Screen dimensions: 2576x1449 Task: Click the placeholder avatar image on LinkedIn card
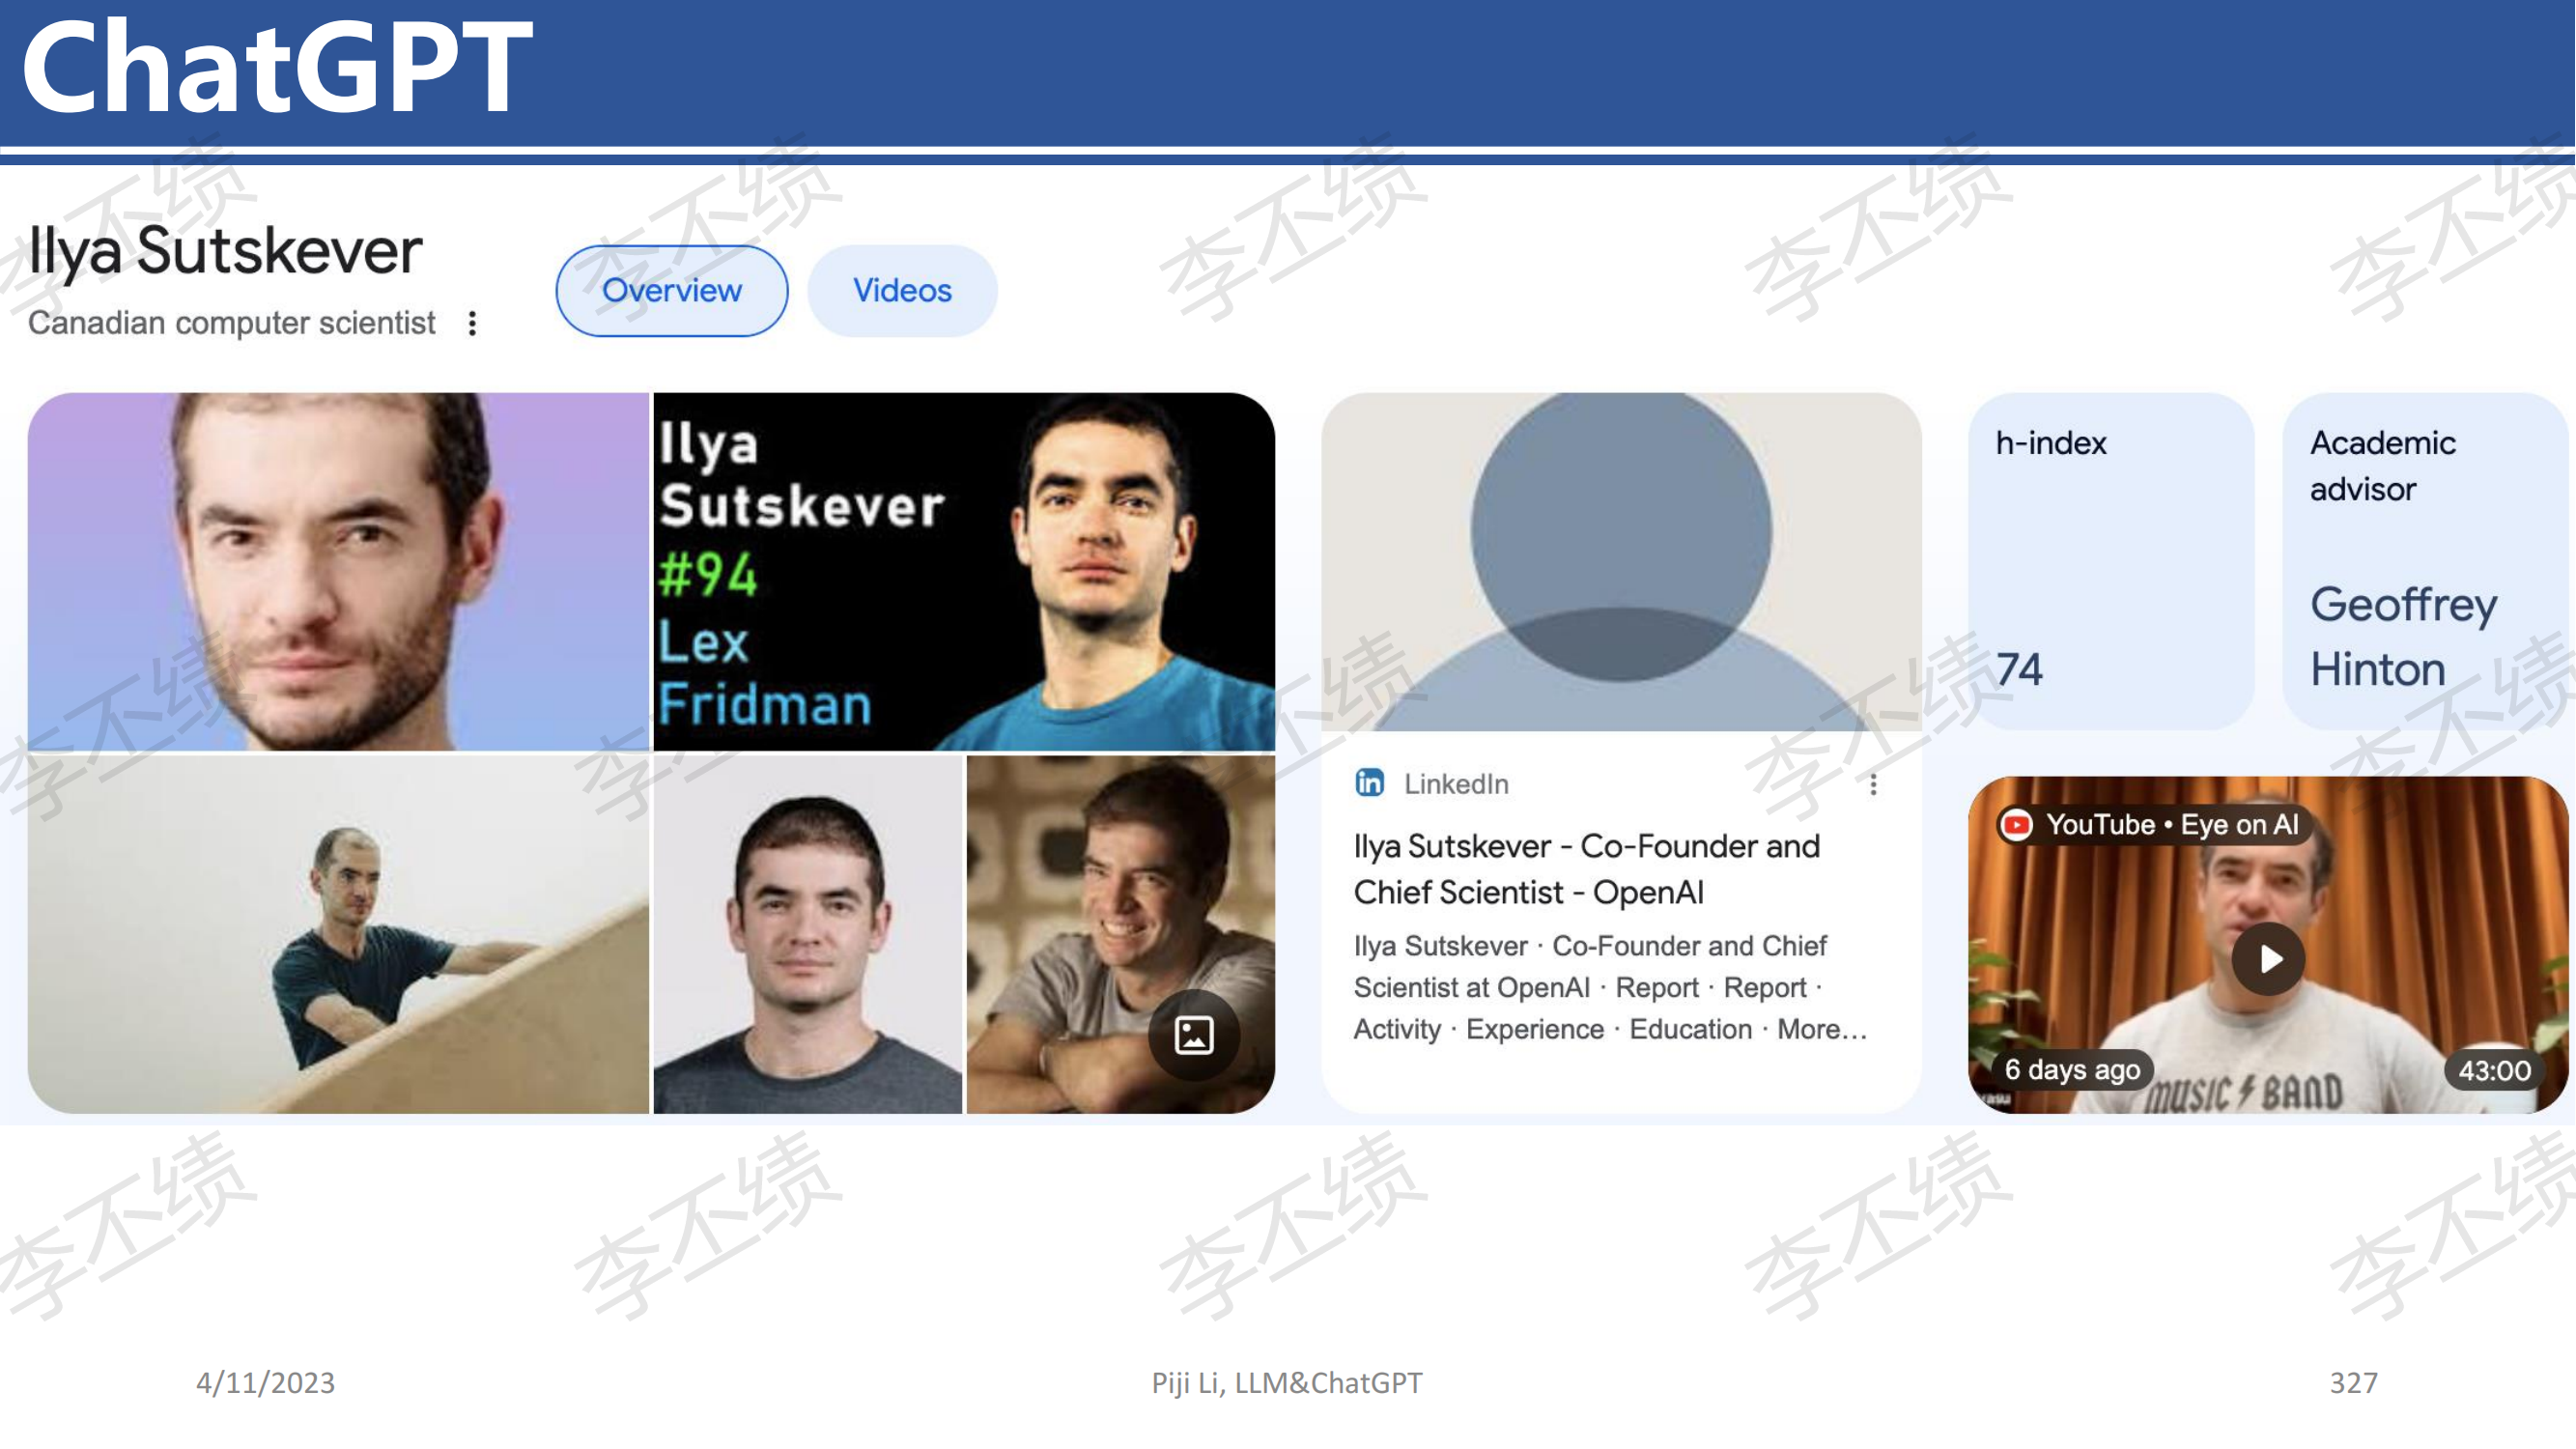click(x=1621, y=561)
